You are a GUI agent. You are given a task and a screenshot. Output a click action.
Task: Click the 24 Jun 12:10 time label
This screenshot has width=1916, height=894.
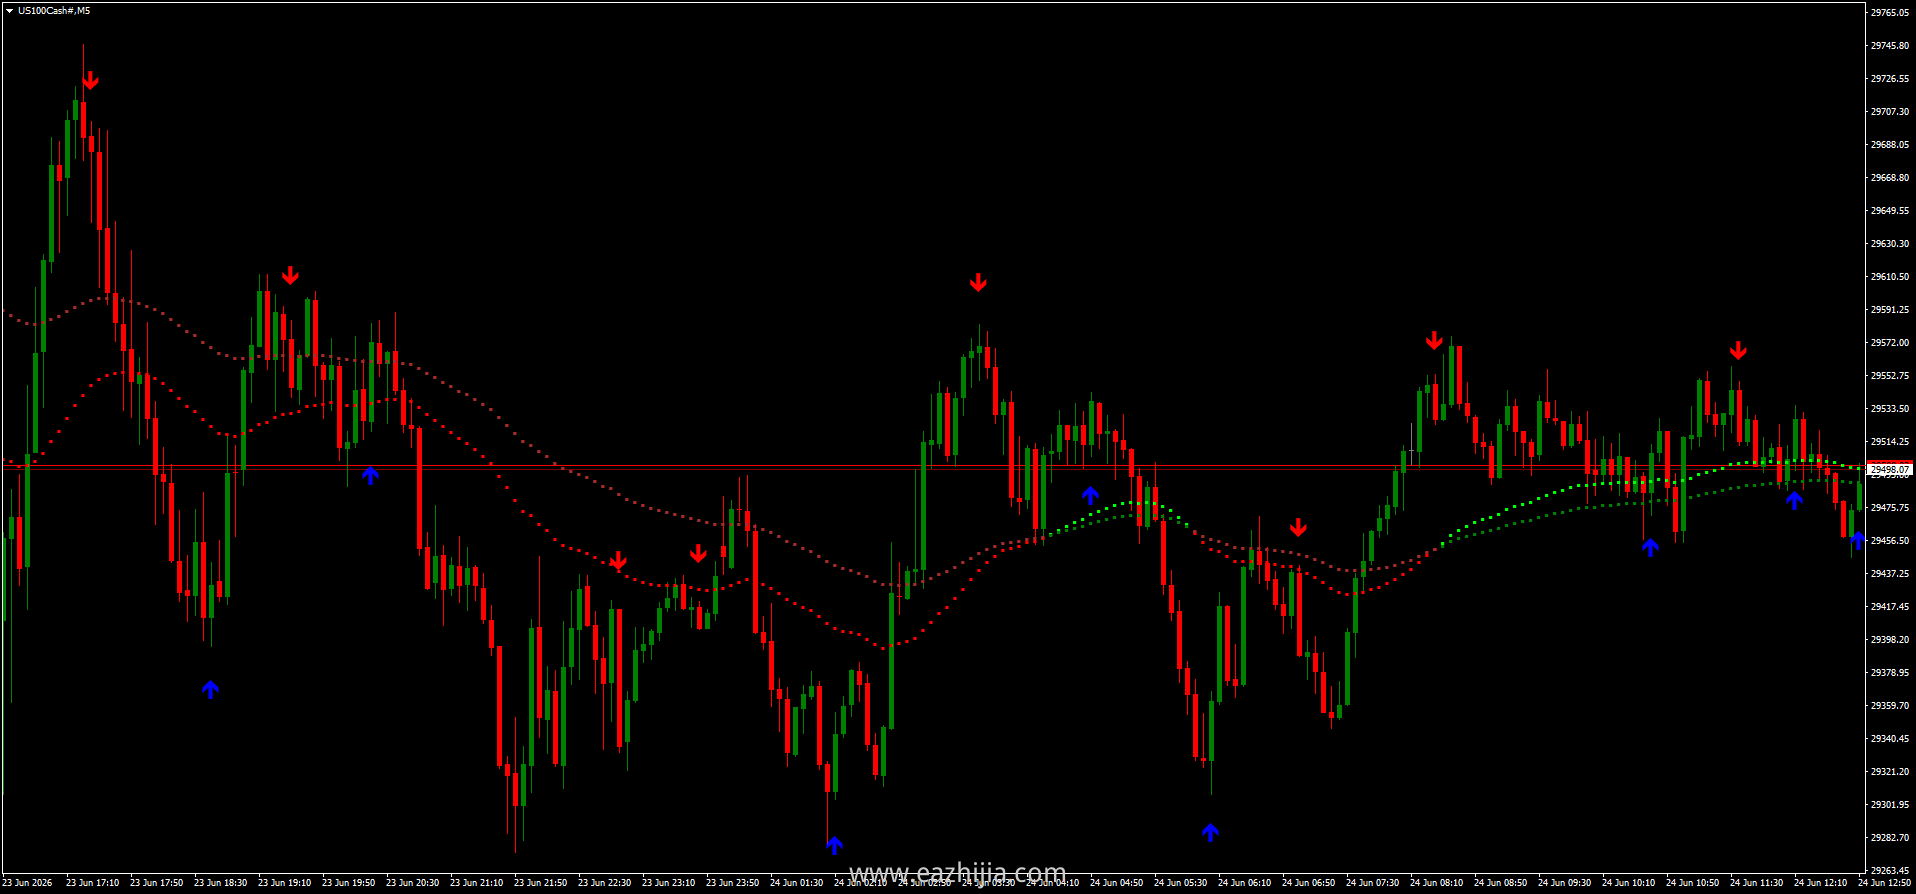[1820, 882]
